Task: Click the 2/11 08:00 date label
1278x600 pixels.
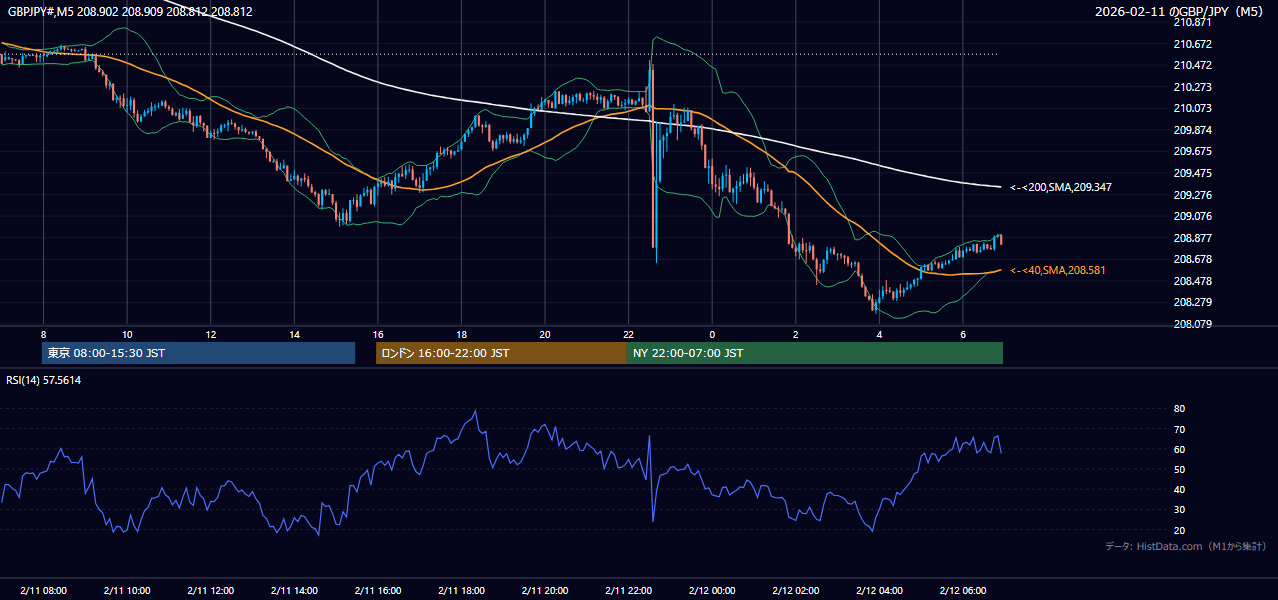Action: point(43,591)
